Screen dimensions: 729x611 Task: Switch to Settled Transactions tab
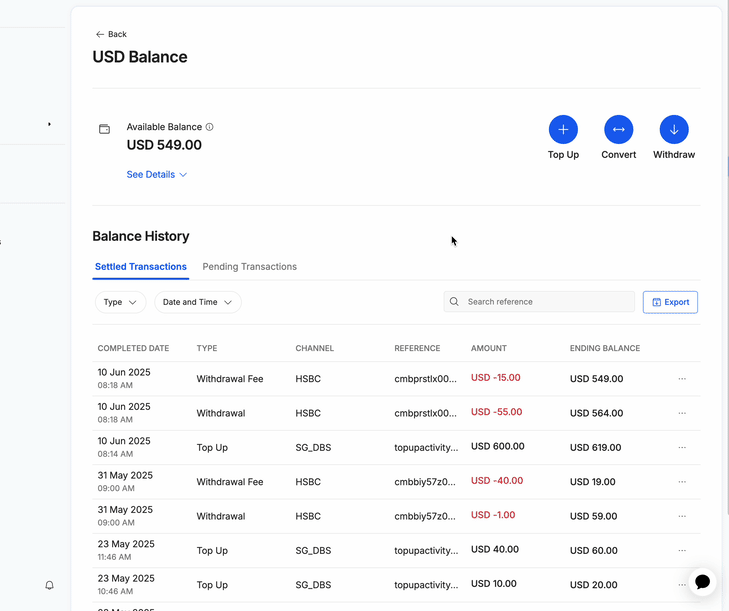tap(141, 266)
